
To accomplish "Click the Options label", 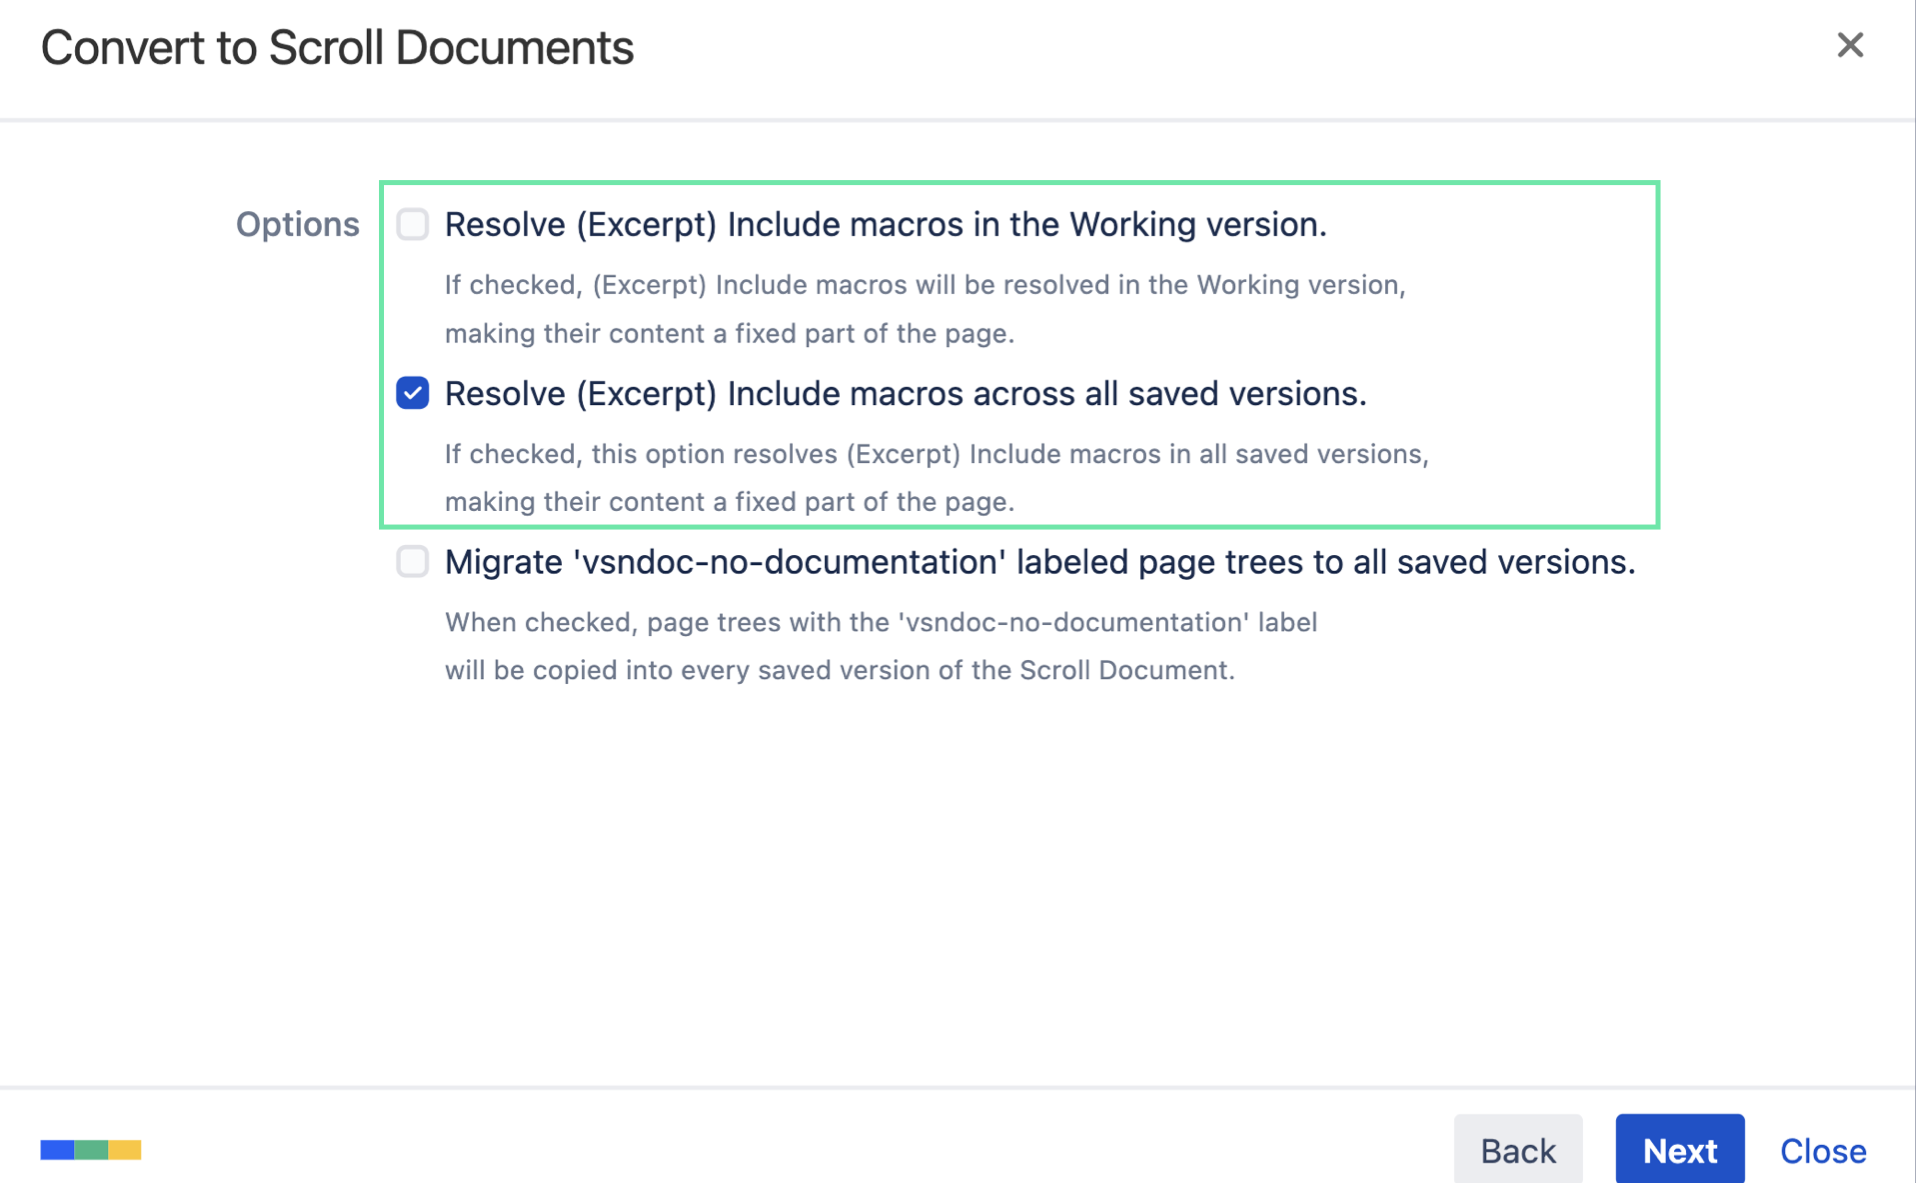I will (x=297, y=224).
